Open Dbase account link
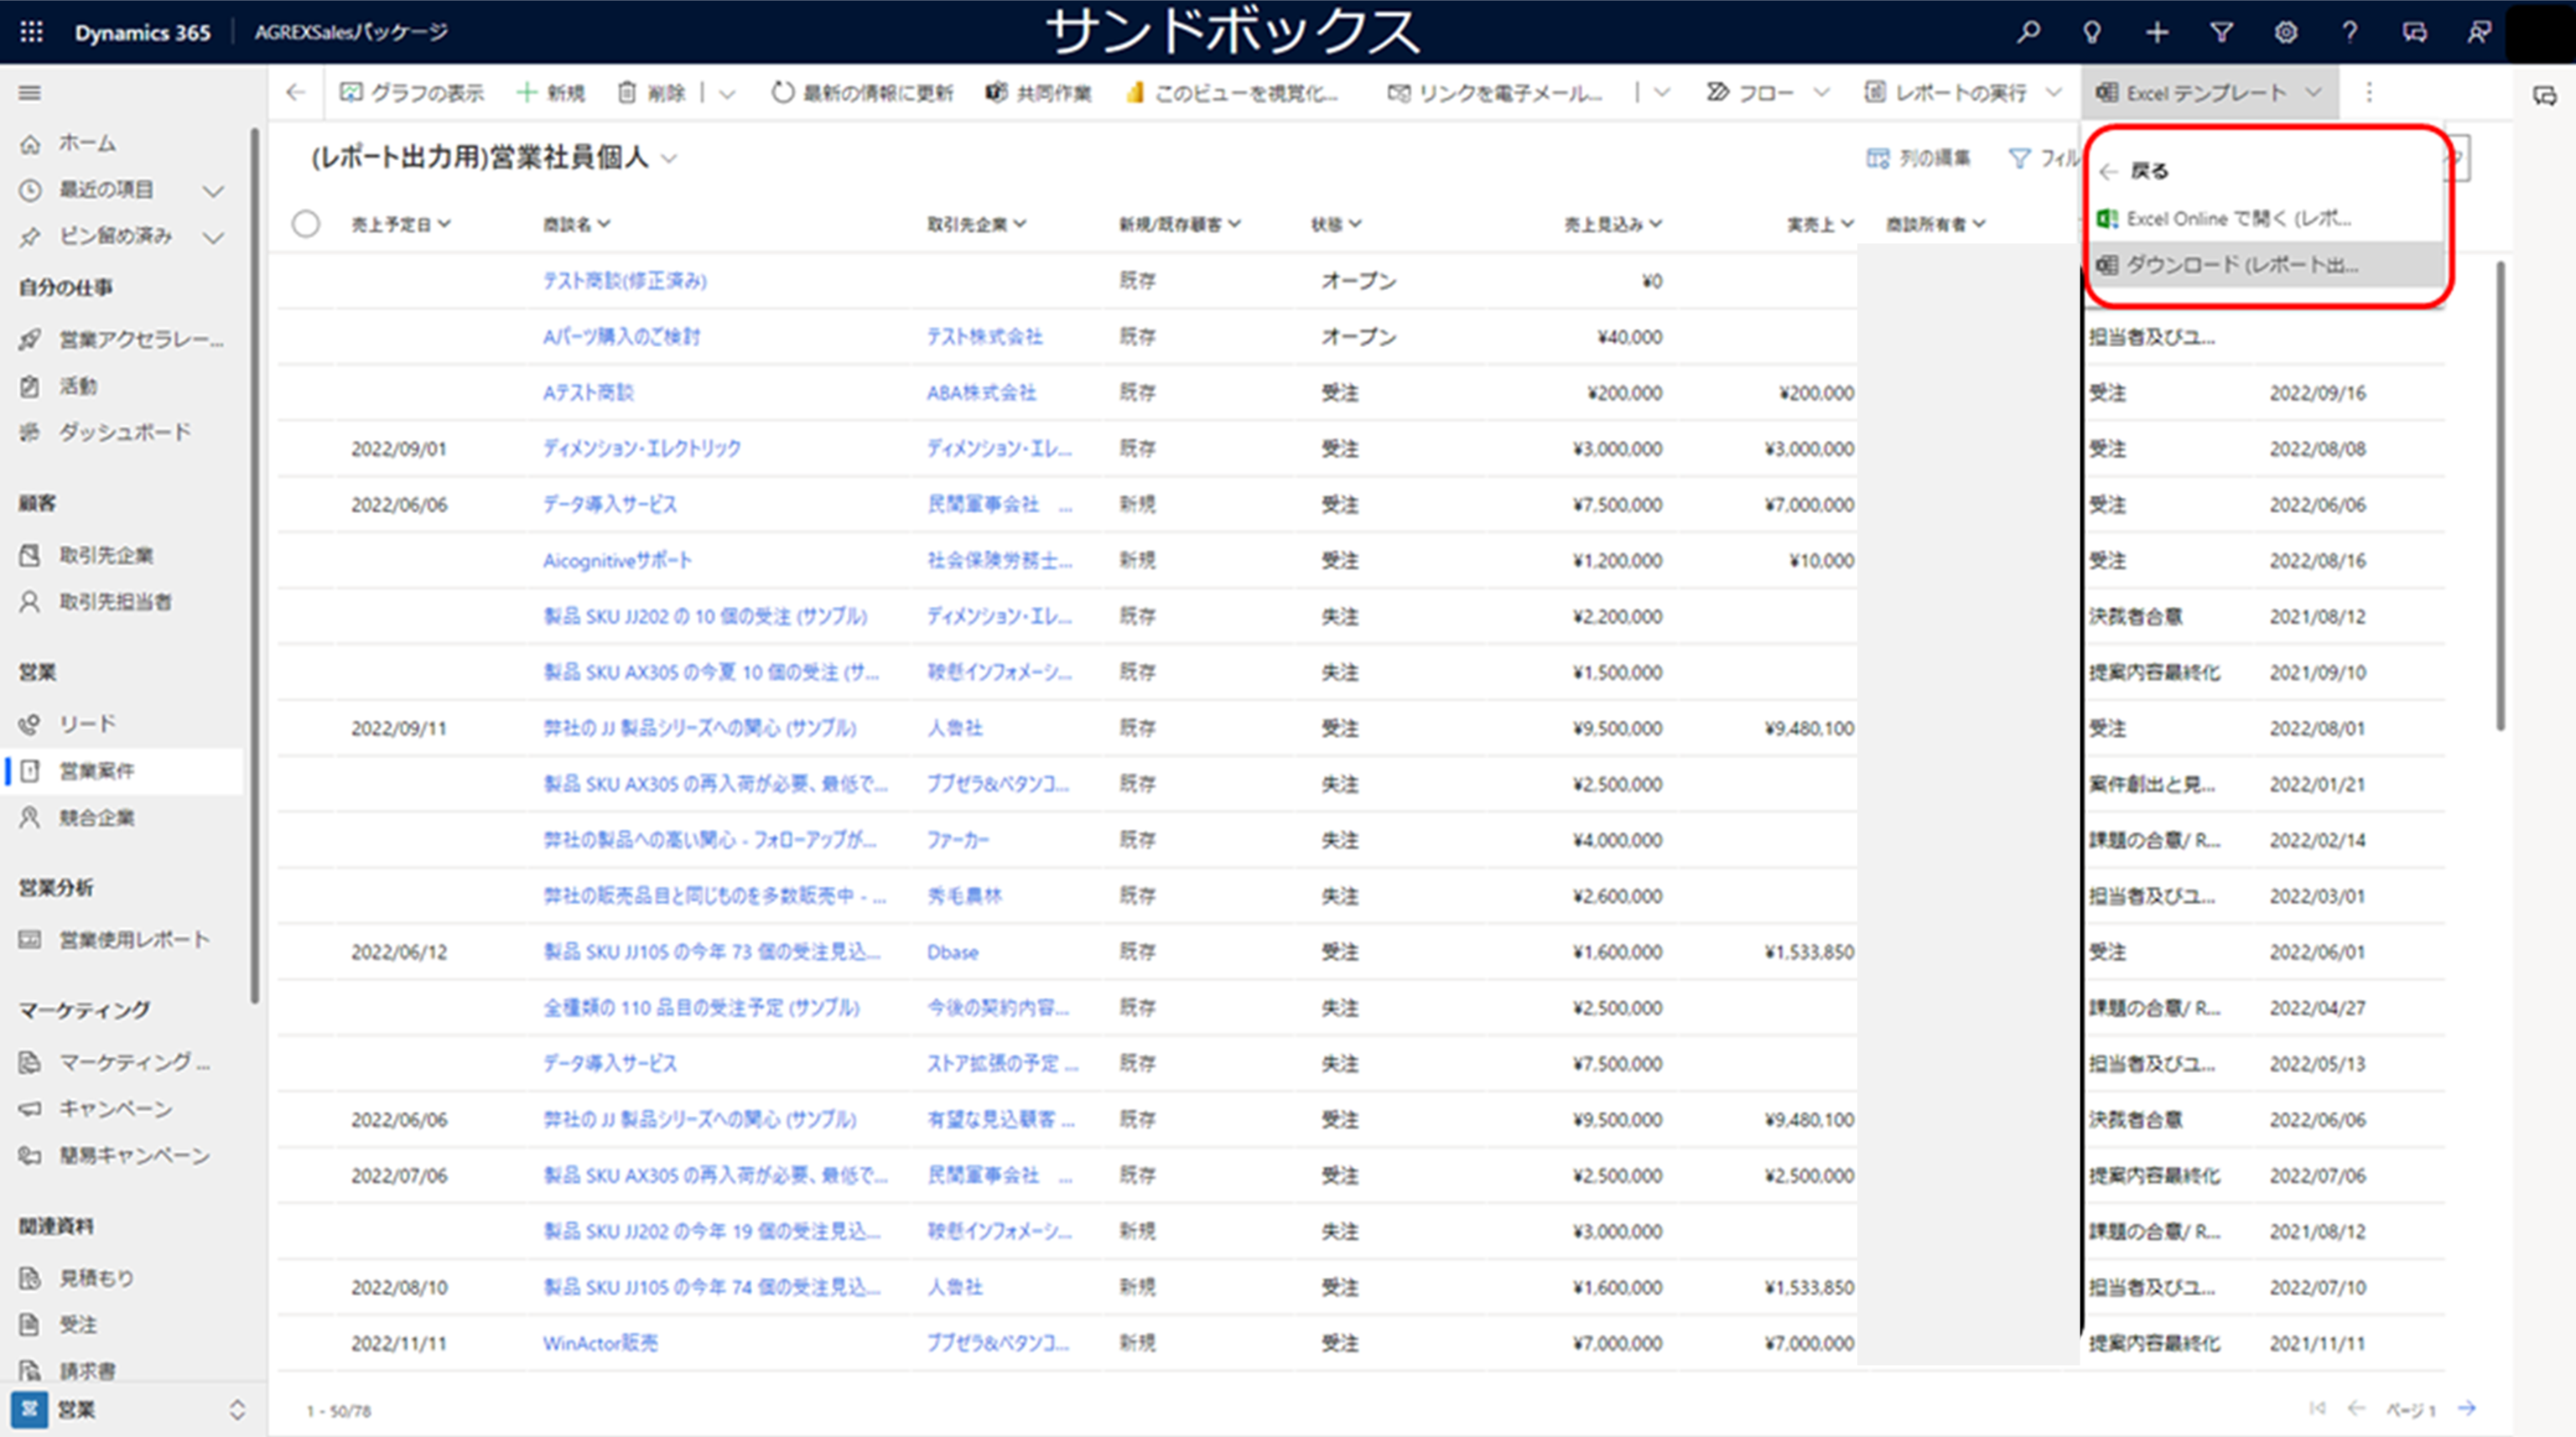This screenshot has height=1437, width=2576. [x=952, y=952]
